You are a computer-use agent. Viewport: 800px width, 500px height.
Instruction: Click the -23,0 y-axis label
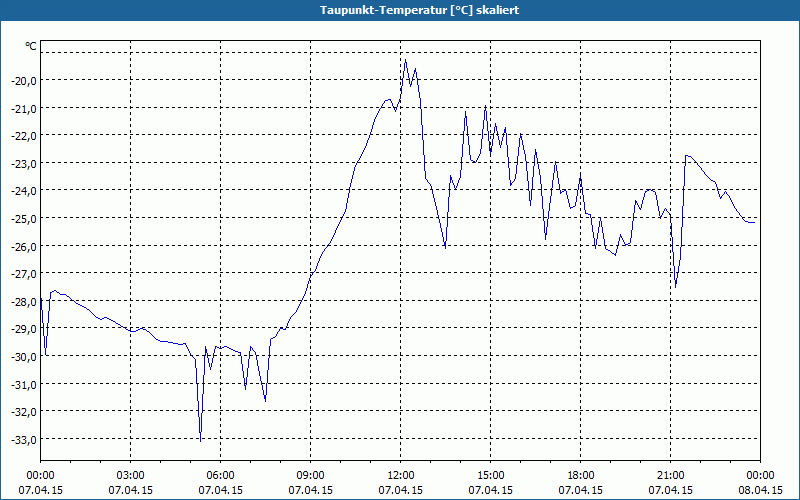point(26,163)
